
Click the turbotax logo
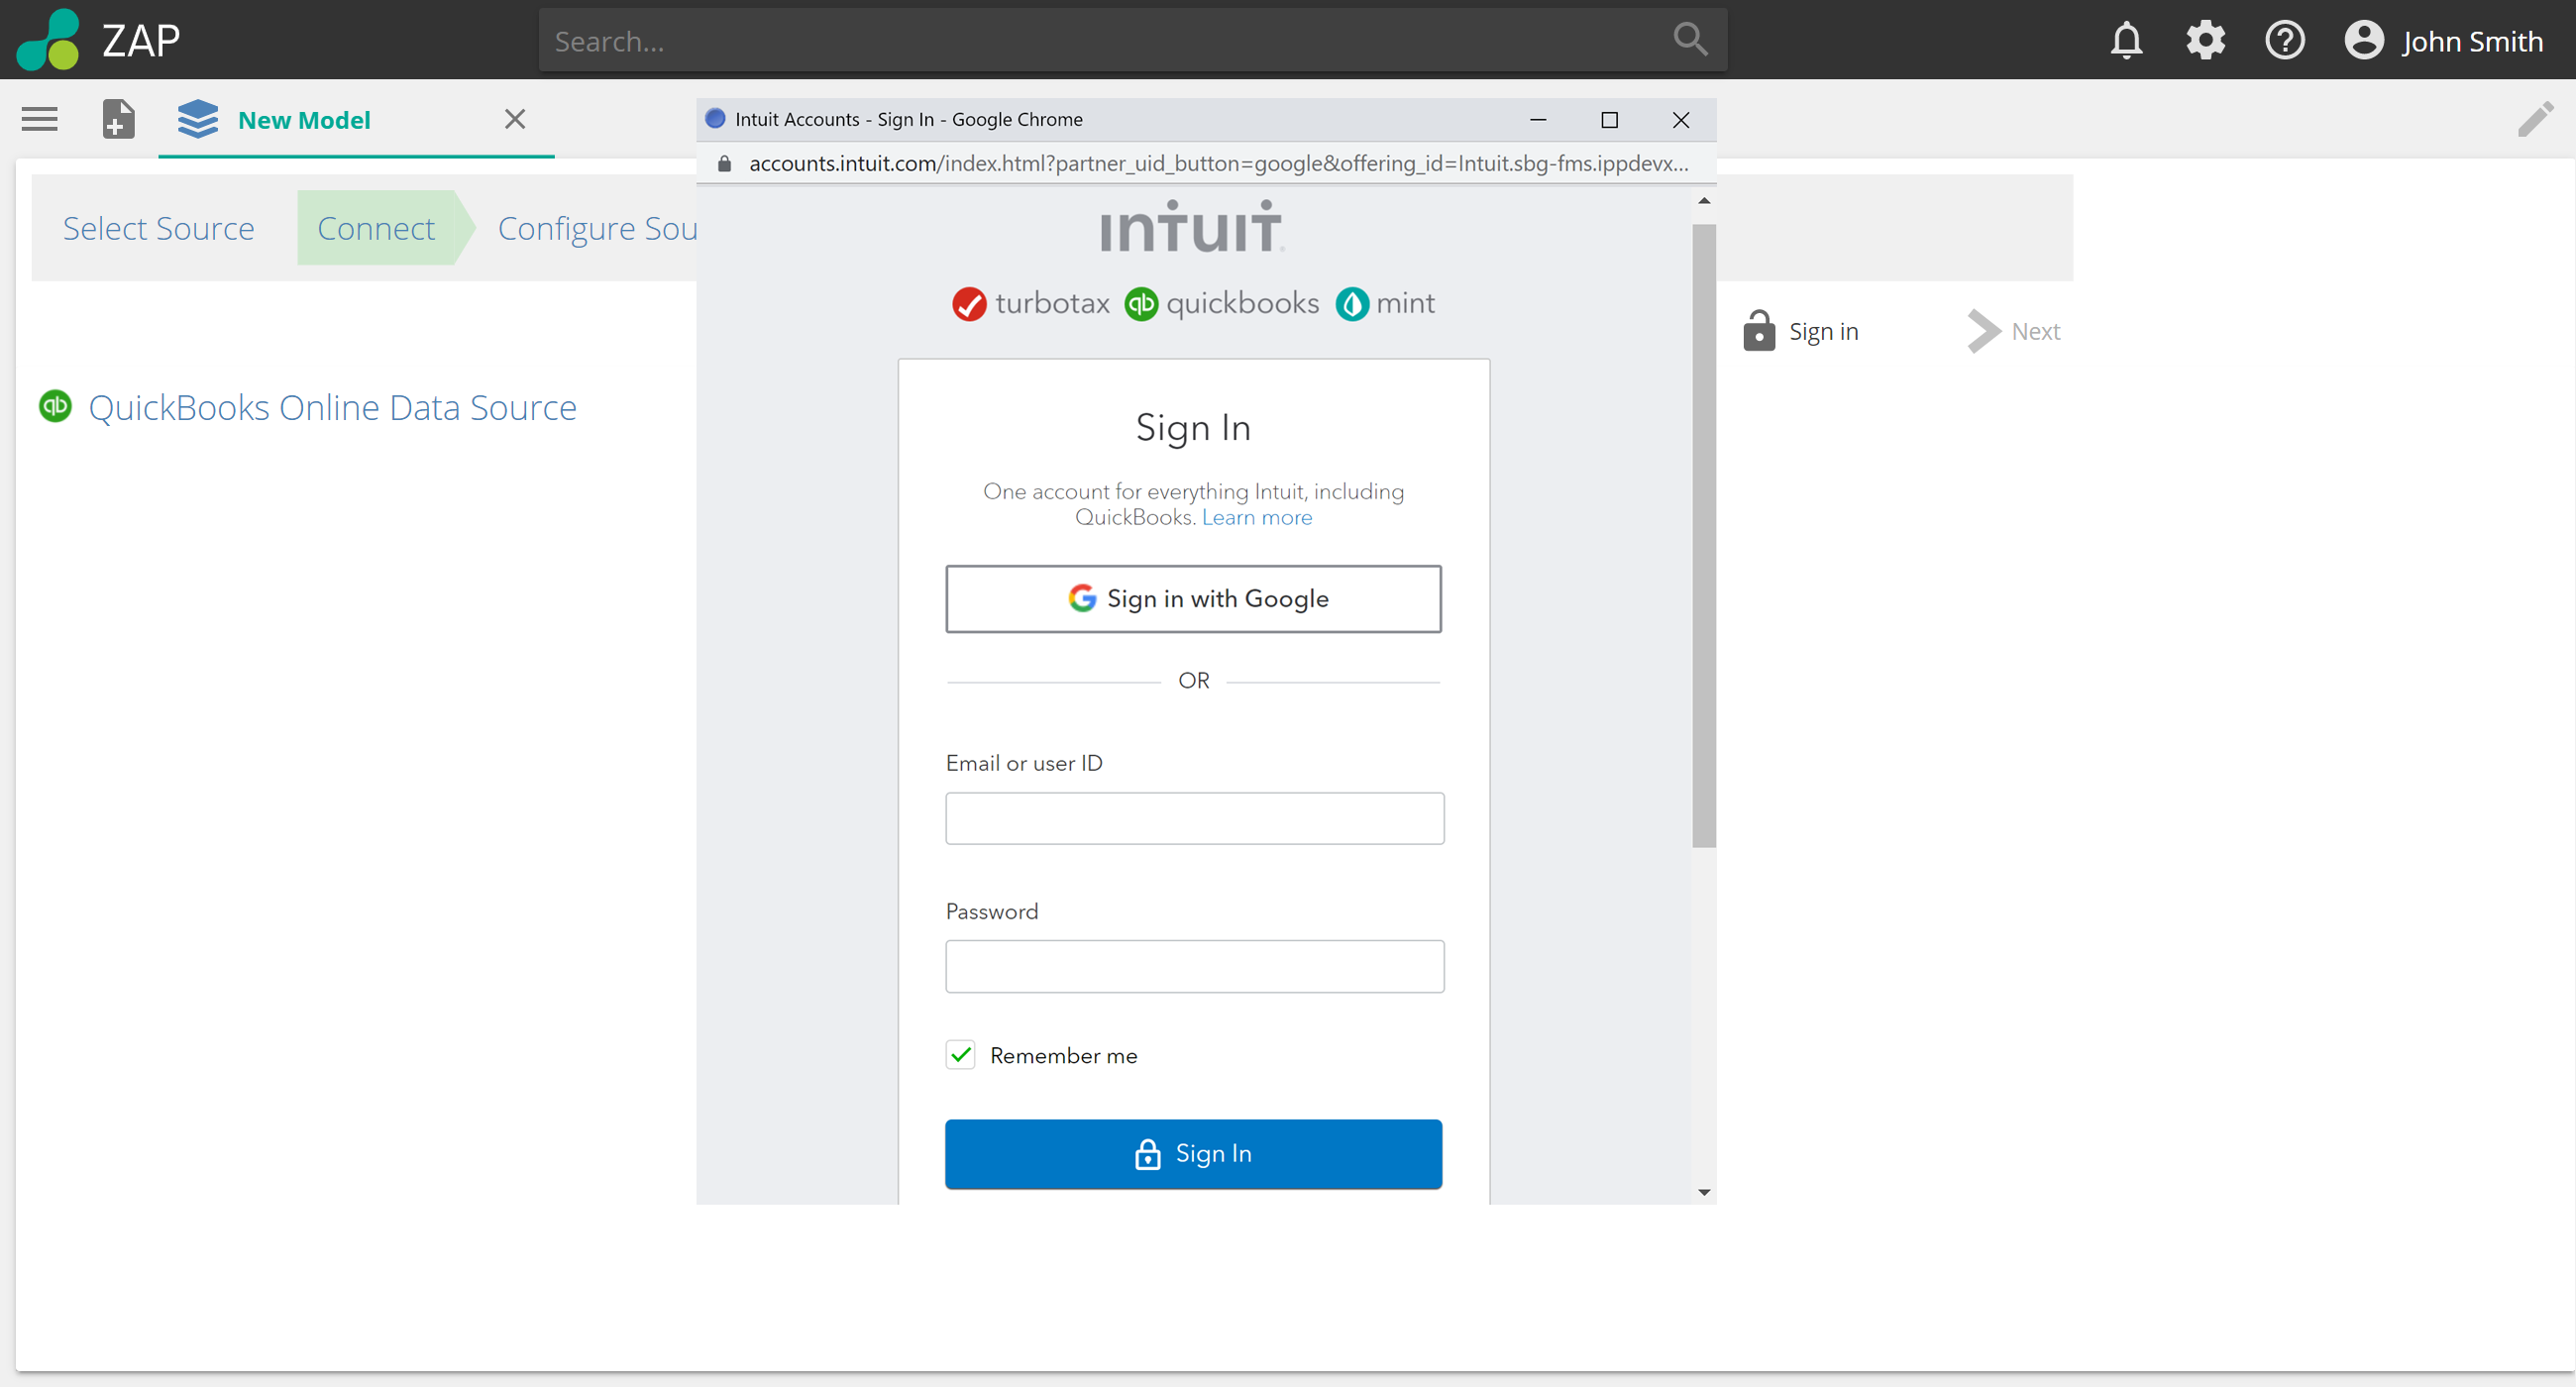tap(1031, 303)
